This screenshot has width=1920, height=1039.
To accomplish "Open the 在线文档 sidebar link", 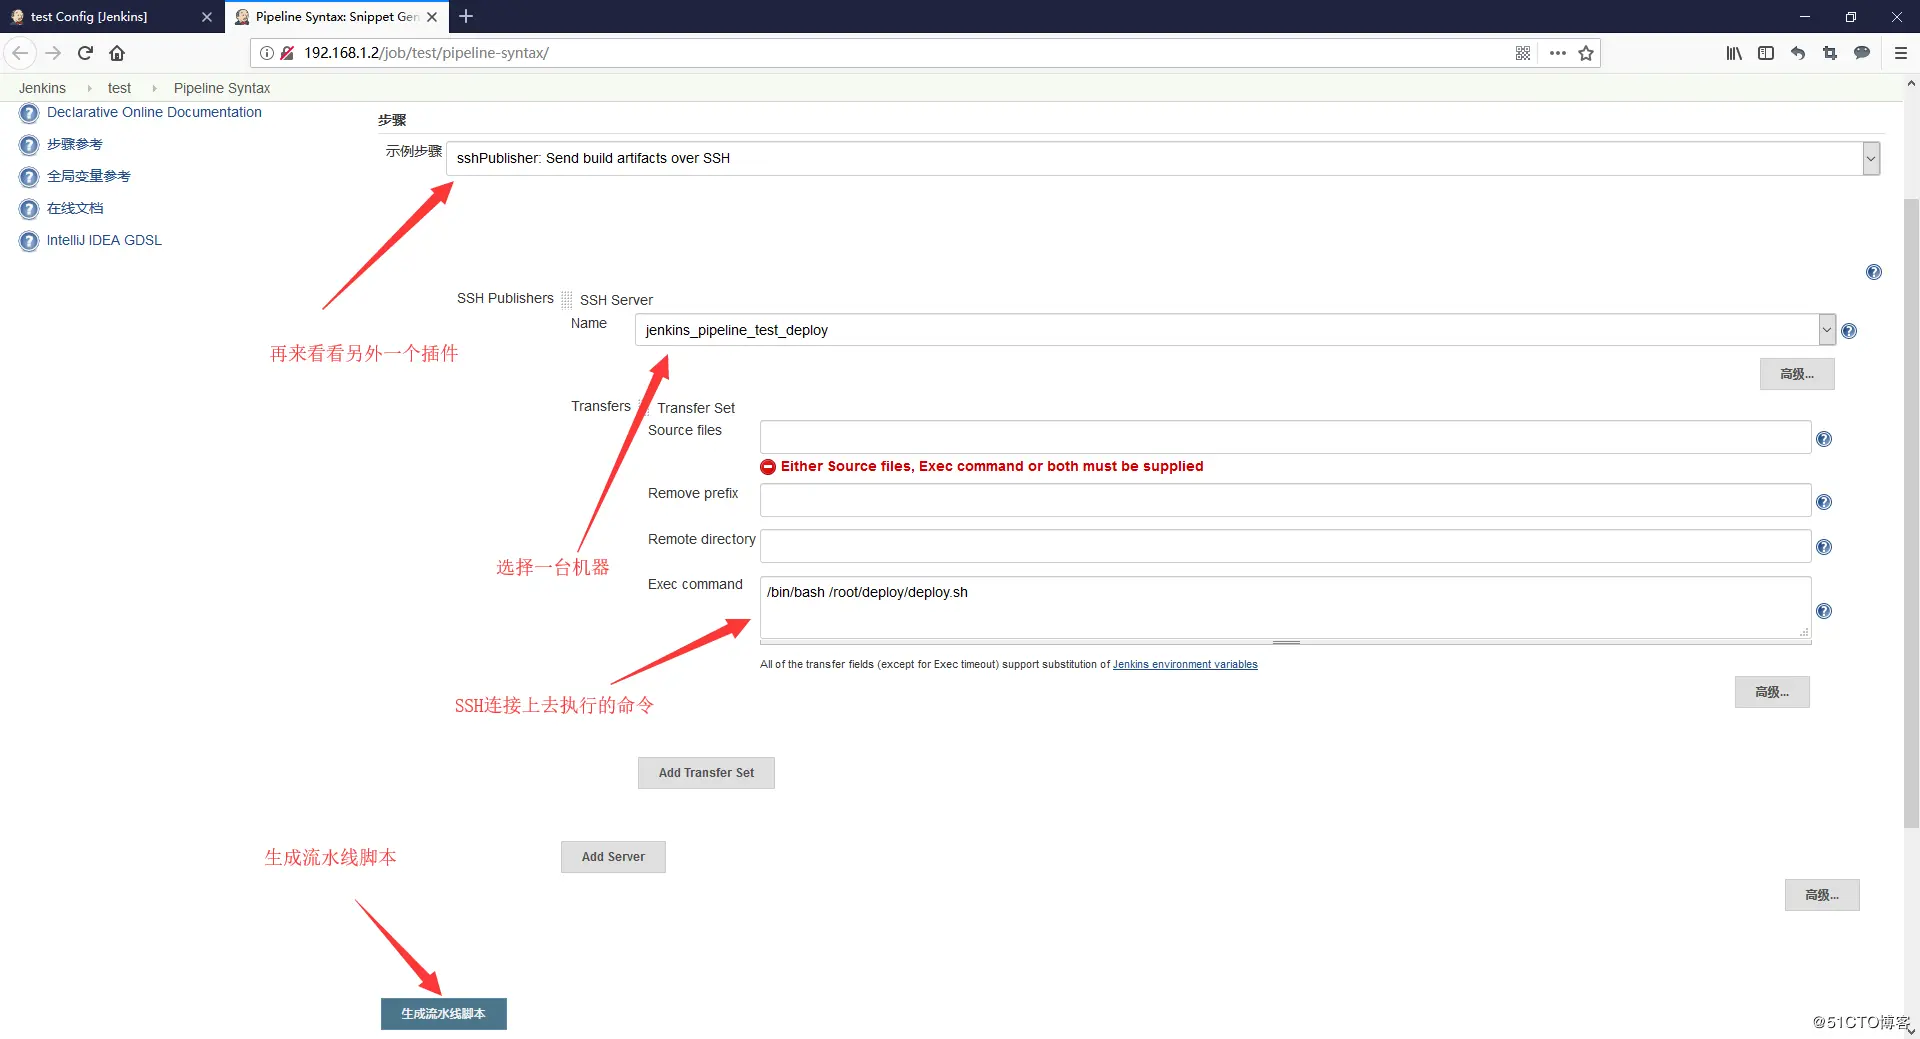I will (75, 208).
